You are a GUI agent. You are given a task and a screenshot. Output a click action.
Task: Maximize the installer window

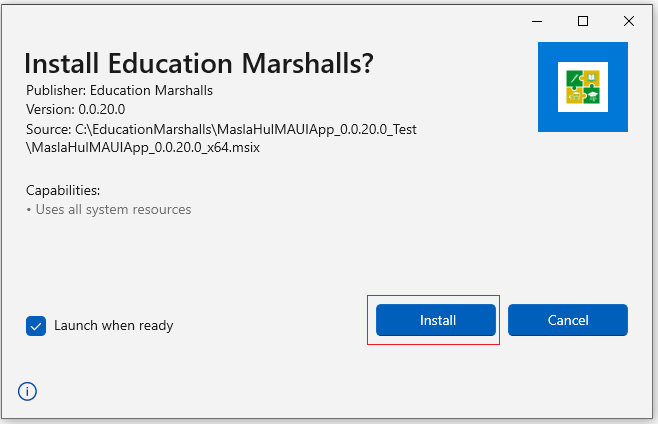(x=583, y=21)
